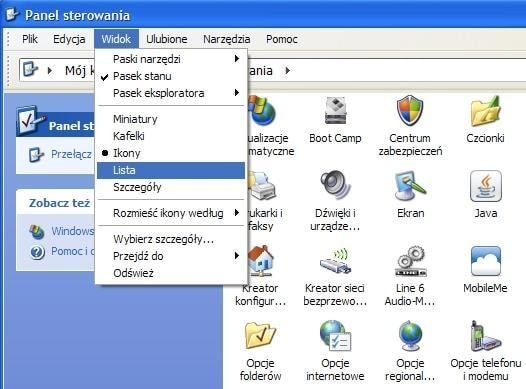Open the Windows Update link in sidebar

[73, 231]
